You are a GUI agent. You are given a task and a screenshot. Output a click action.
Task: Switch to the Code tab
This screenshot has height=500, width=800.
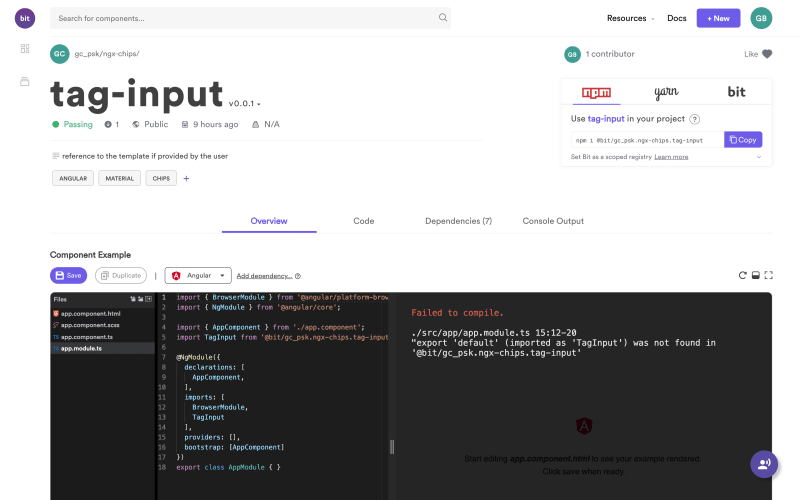pos(364,221)
